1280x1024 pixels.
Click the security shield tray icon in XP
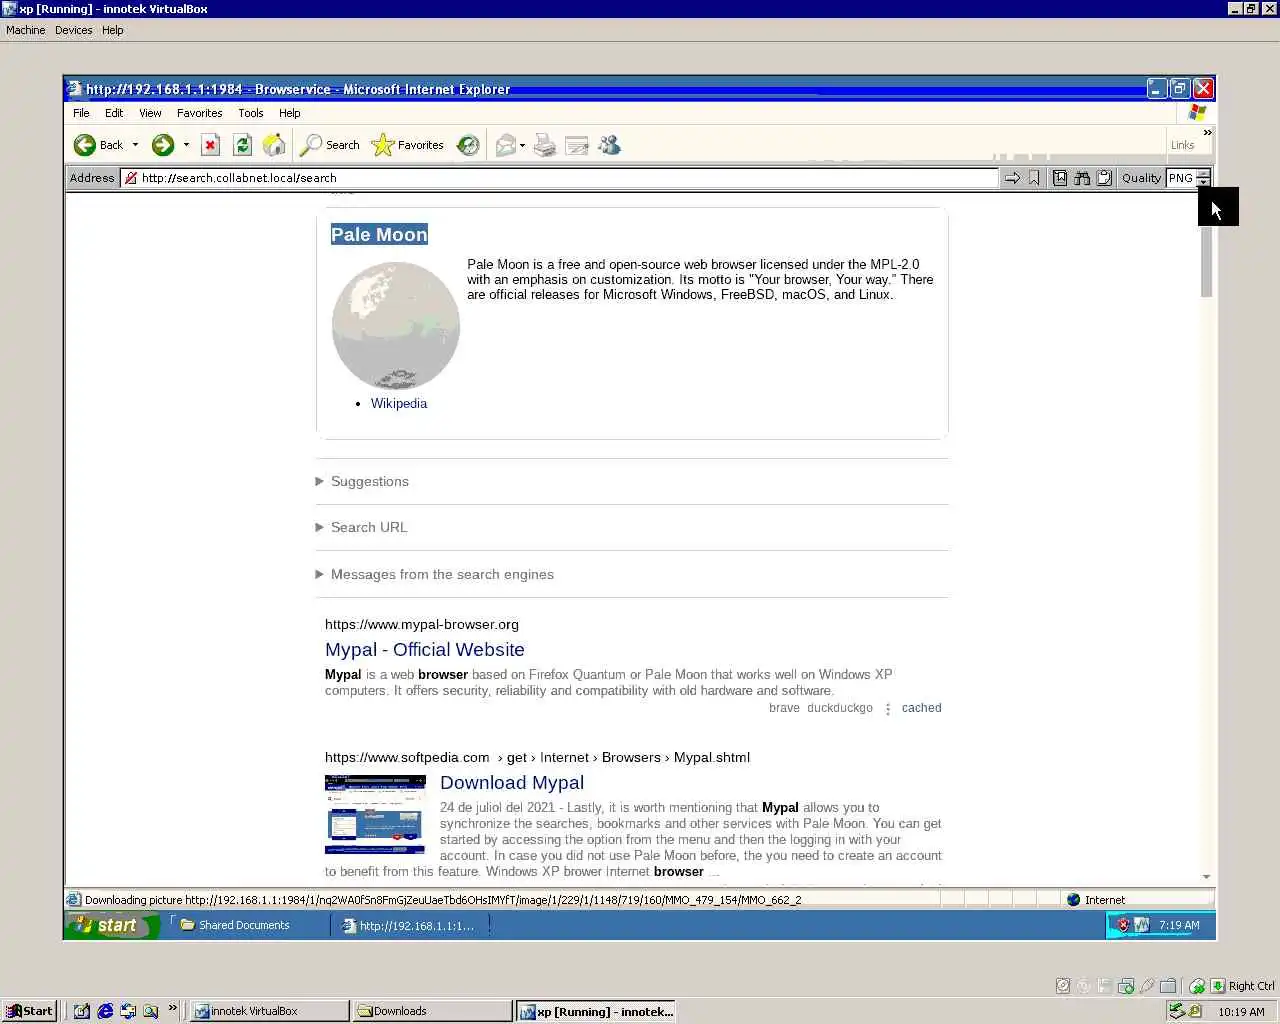pyautogui.click(x=1123, y=925)
